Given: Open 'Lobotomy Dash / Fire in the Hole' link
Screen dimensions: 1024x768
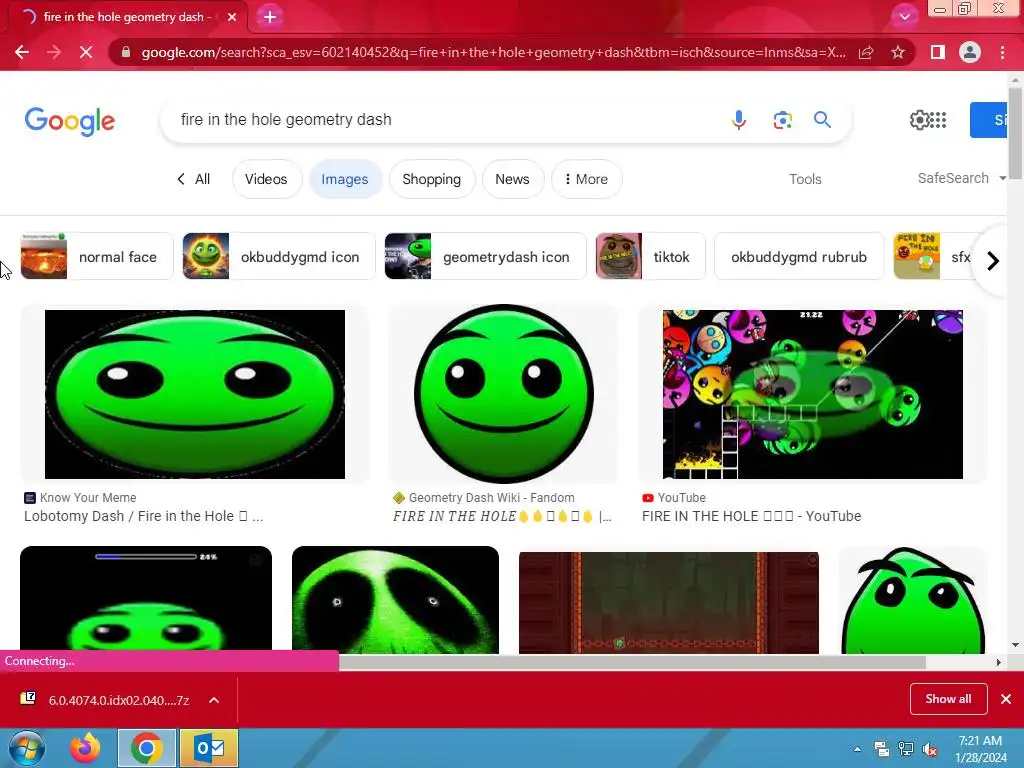Looking at the screenshot, I should pos(144,516).
